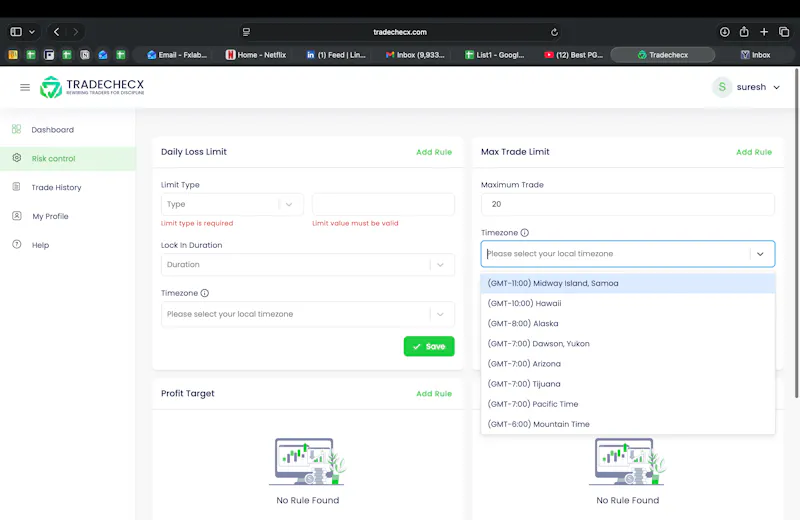Pick (GMT-7:00) Tijuana timezone
Screen dimensions: 800x520
click(x=628, y=384)
